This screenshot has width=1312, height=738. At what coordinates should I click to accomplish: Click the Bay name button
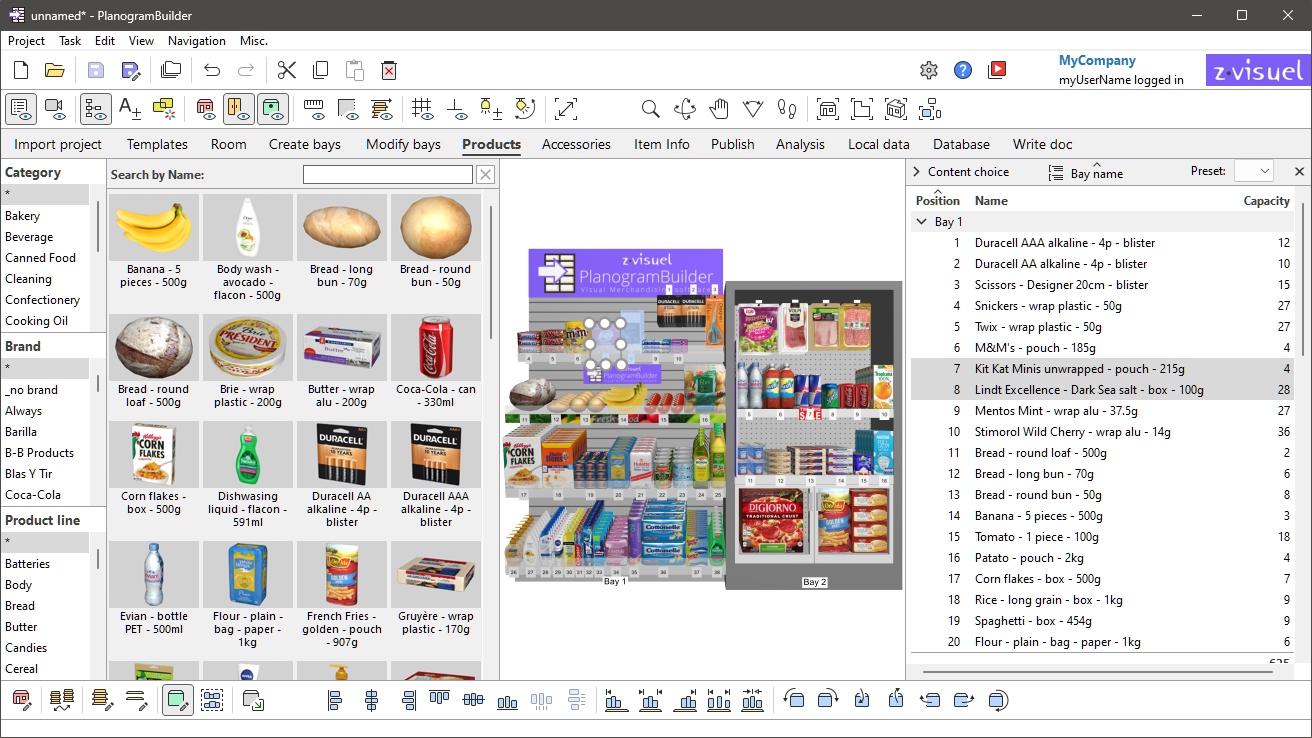pos(1086,173)
